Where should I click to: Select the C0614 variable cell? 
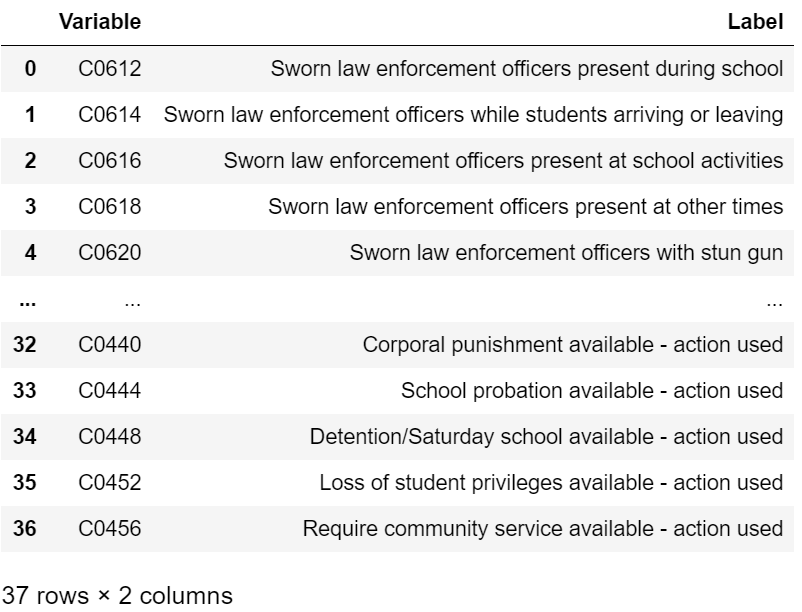(x=110, y=114)
